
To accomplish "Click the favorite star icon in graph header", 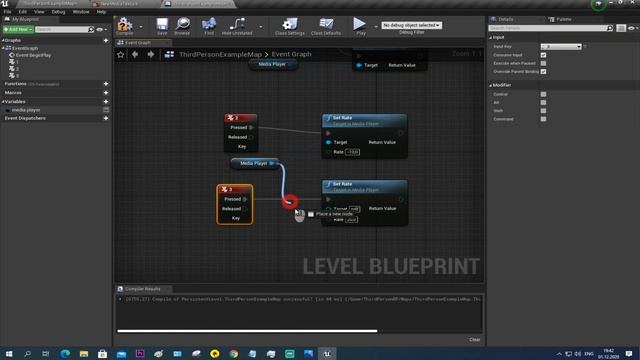I will coord(120,54).
